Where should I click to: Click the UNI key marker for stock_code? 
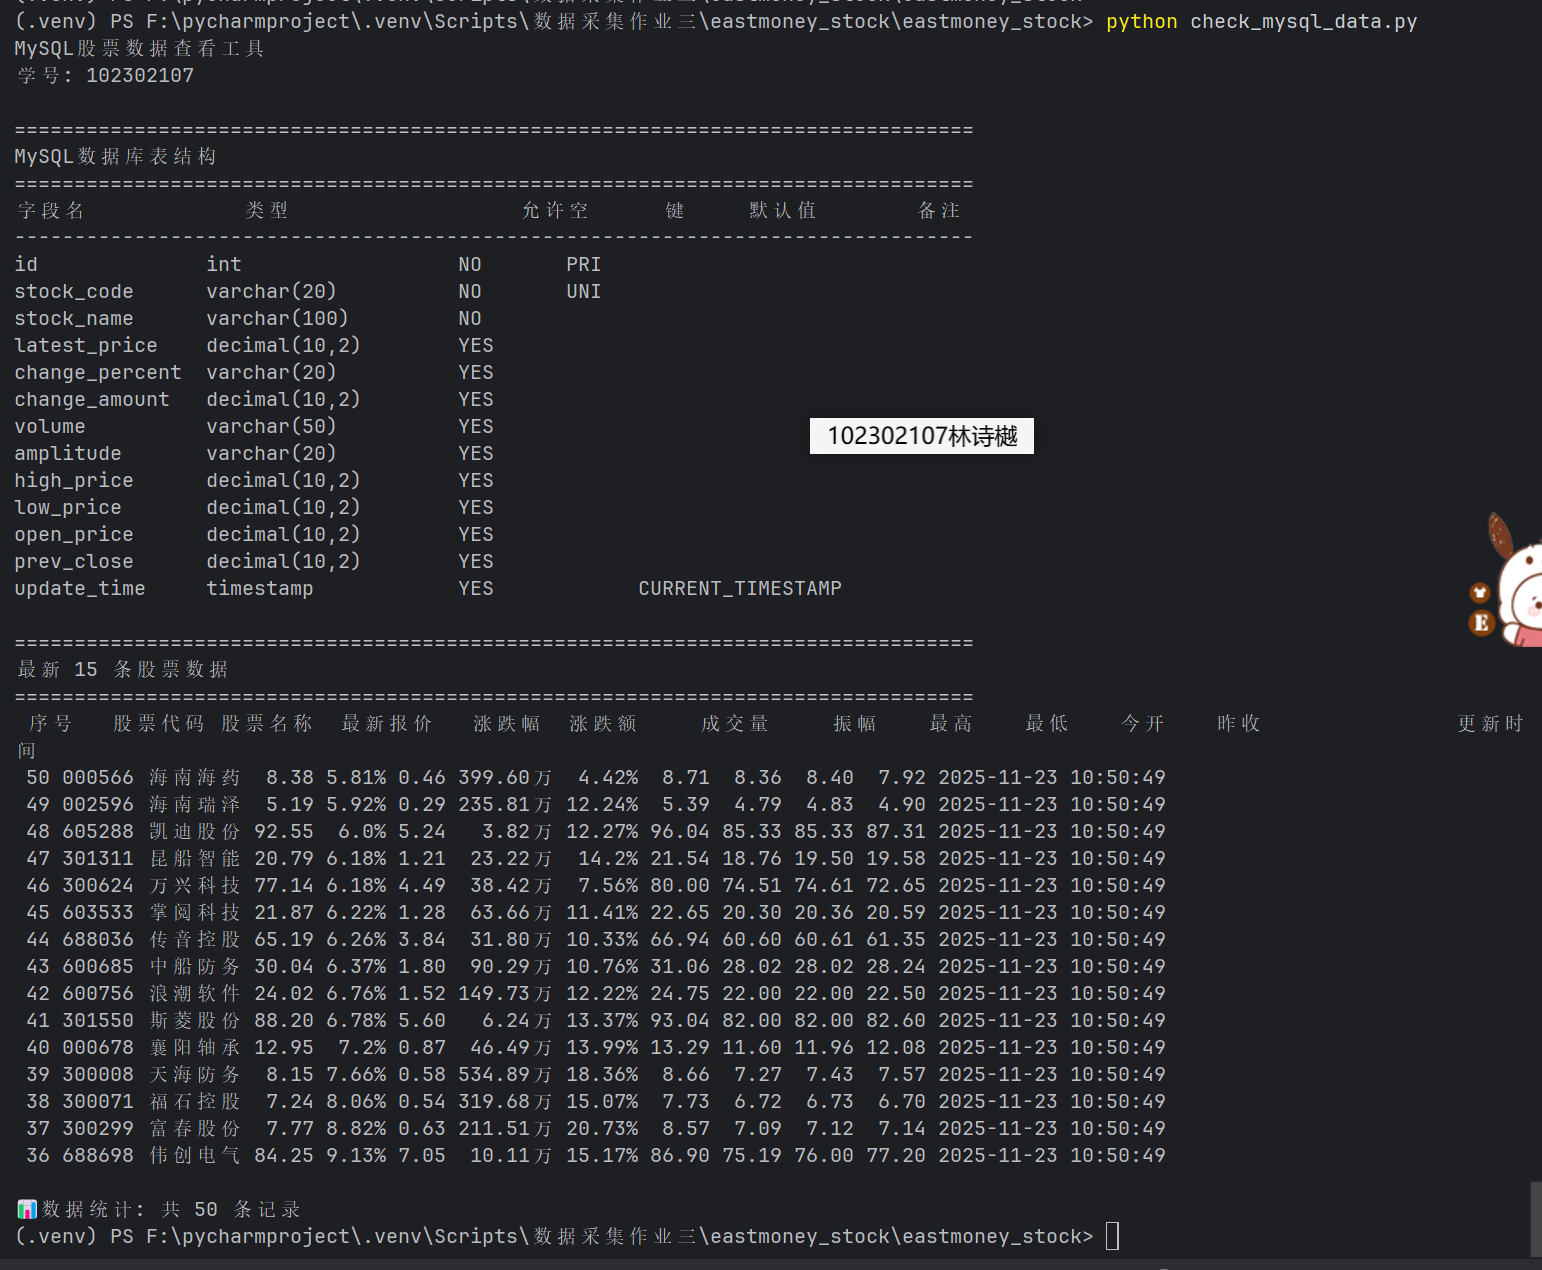[584, 291]
